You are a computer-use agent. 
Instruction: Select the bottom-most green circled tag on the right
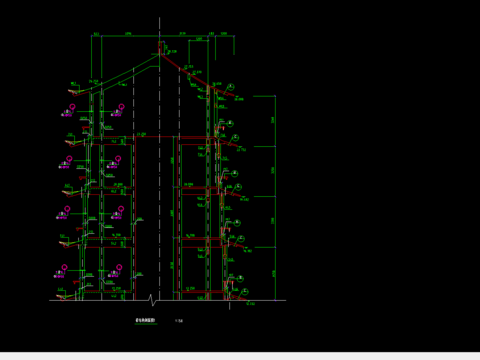coord(245,292)
